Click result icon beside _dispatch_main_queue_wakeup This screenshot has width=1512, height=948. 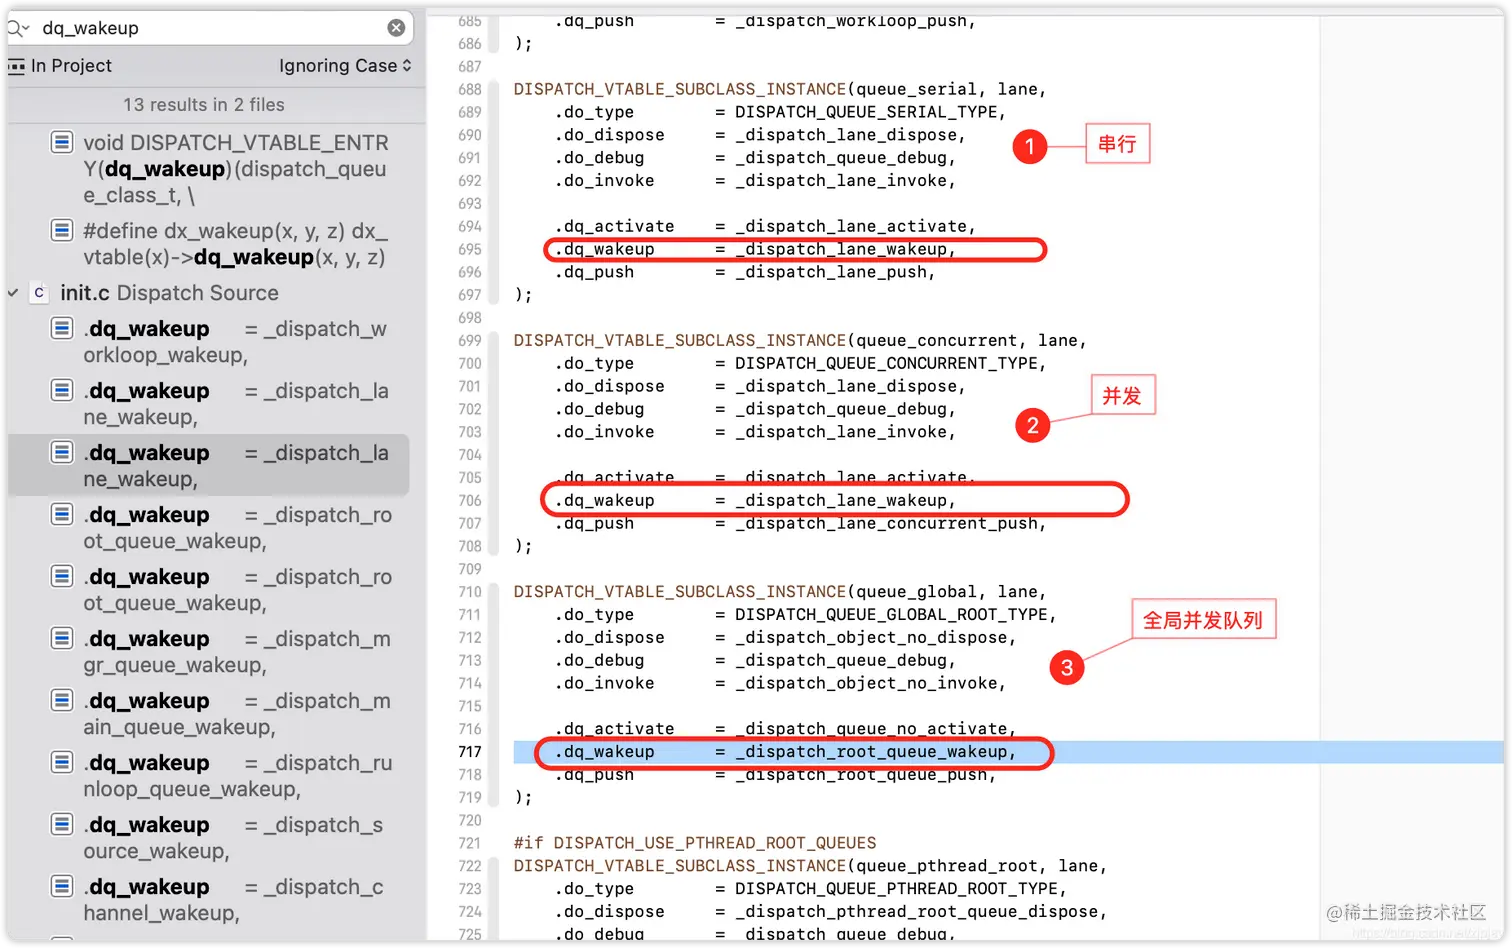click(x=62, y=700)
